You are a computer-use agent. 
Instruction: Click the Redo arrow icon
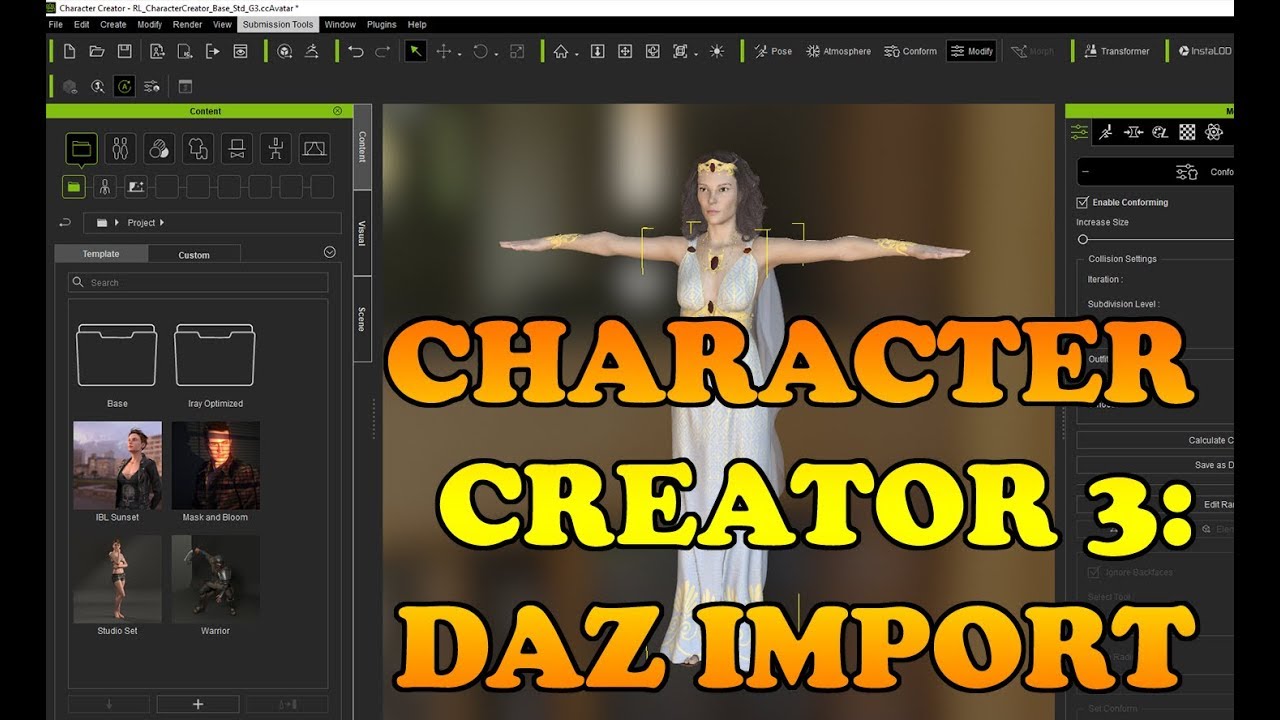pos(382,51)
